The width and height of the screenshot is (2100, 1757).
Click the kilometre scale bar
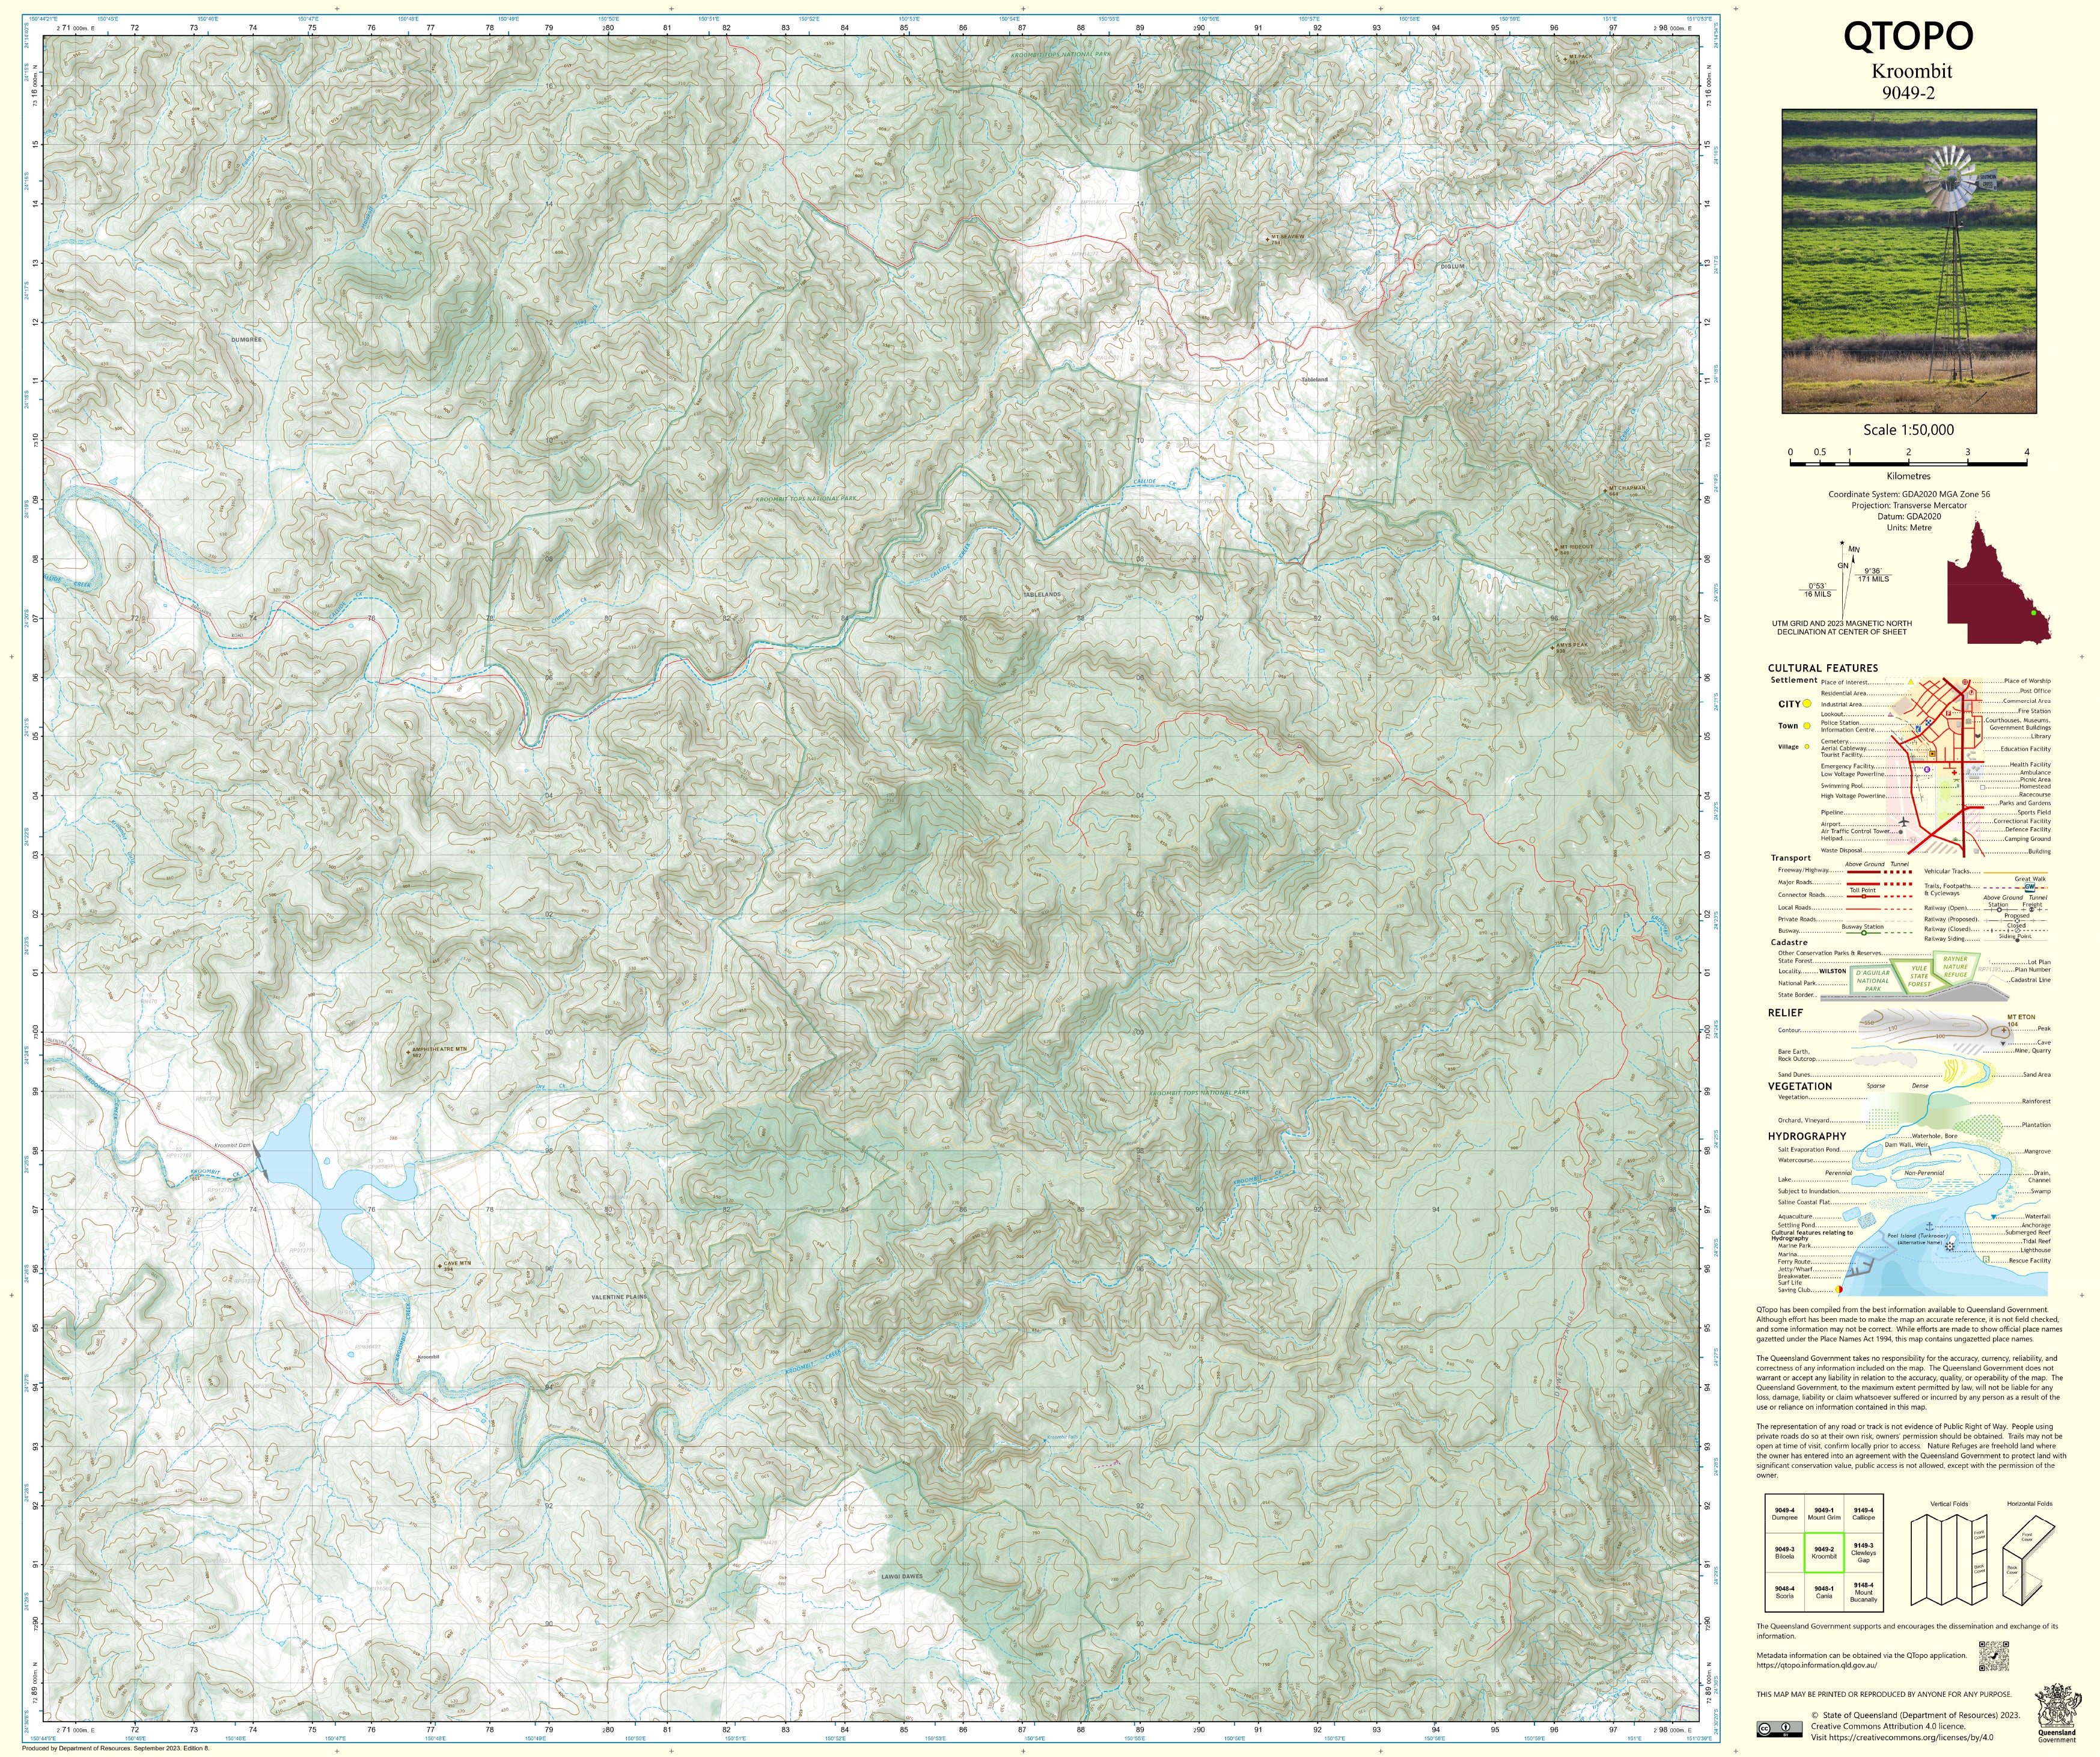(1908, 463)
